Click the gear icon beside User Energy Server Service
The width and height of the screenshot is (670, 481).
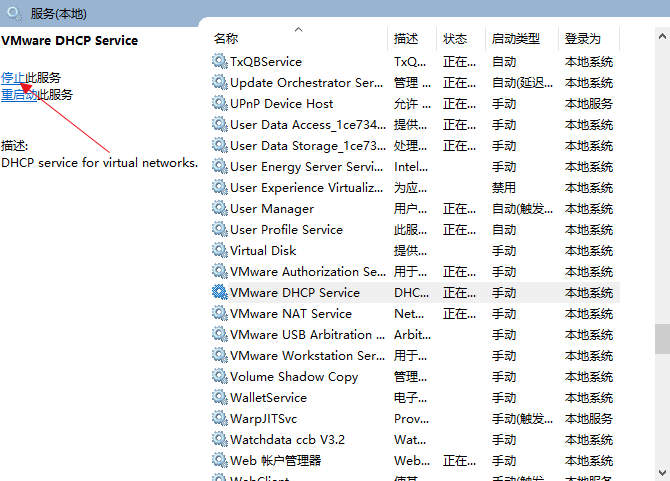(220, 166)
